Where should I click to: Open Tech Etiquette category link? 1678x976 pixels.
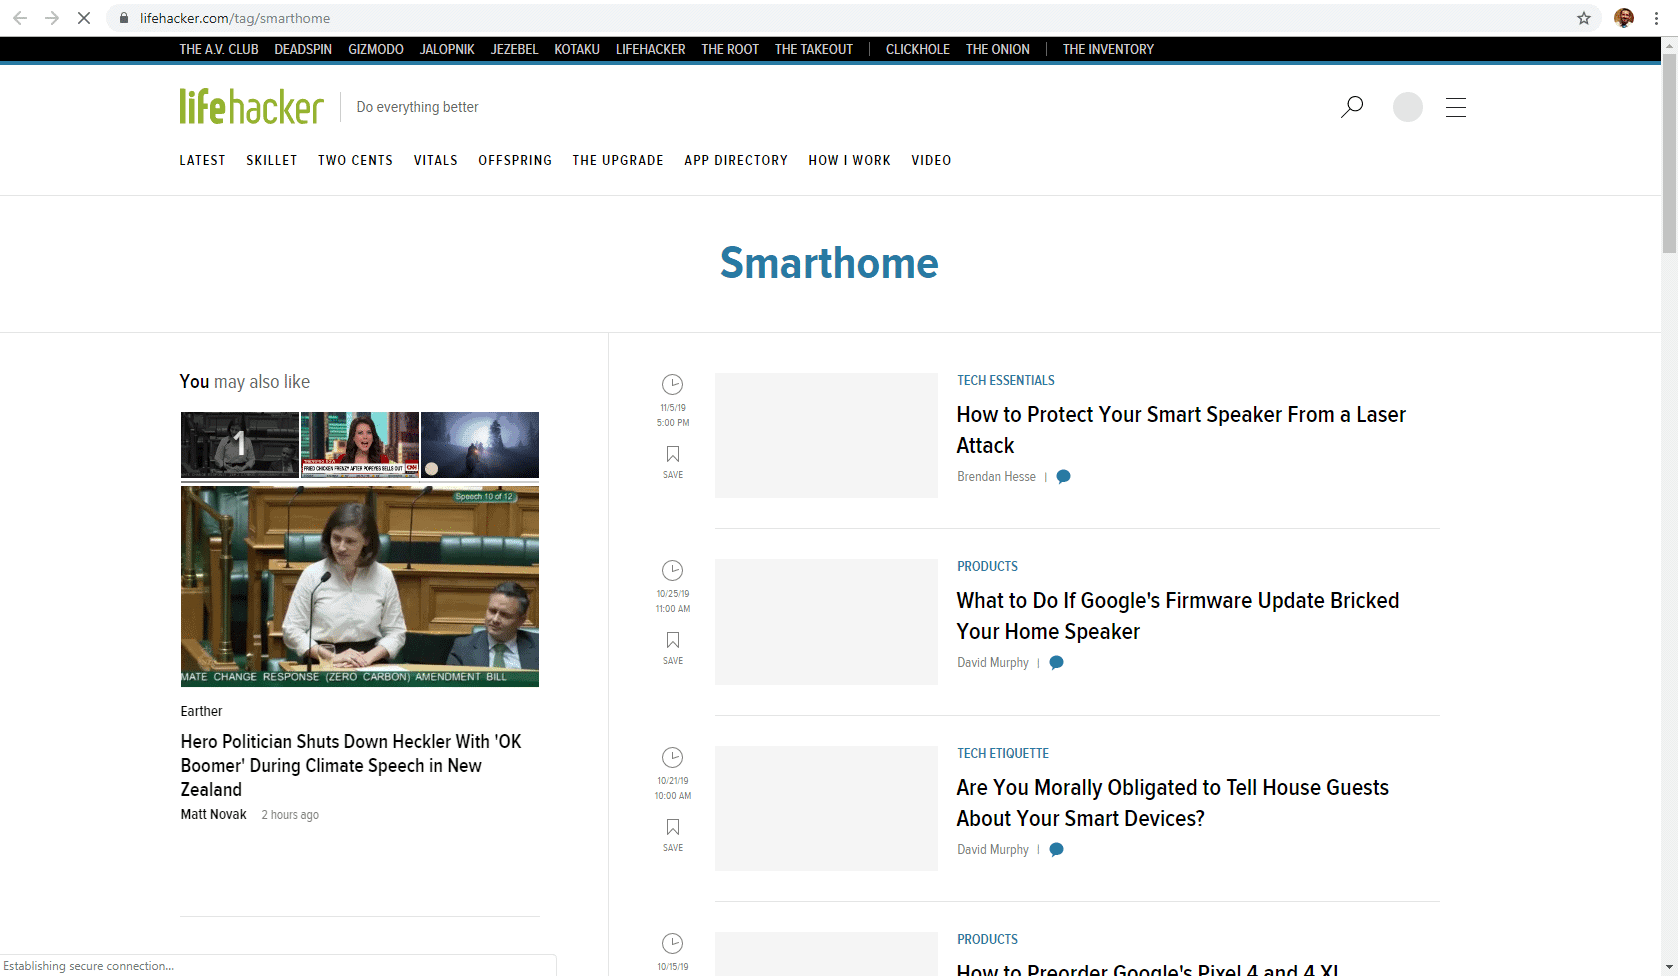(x=1003, y=753)
